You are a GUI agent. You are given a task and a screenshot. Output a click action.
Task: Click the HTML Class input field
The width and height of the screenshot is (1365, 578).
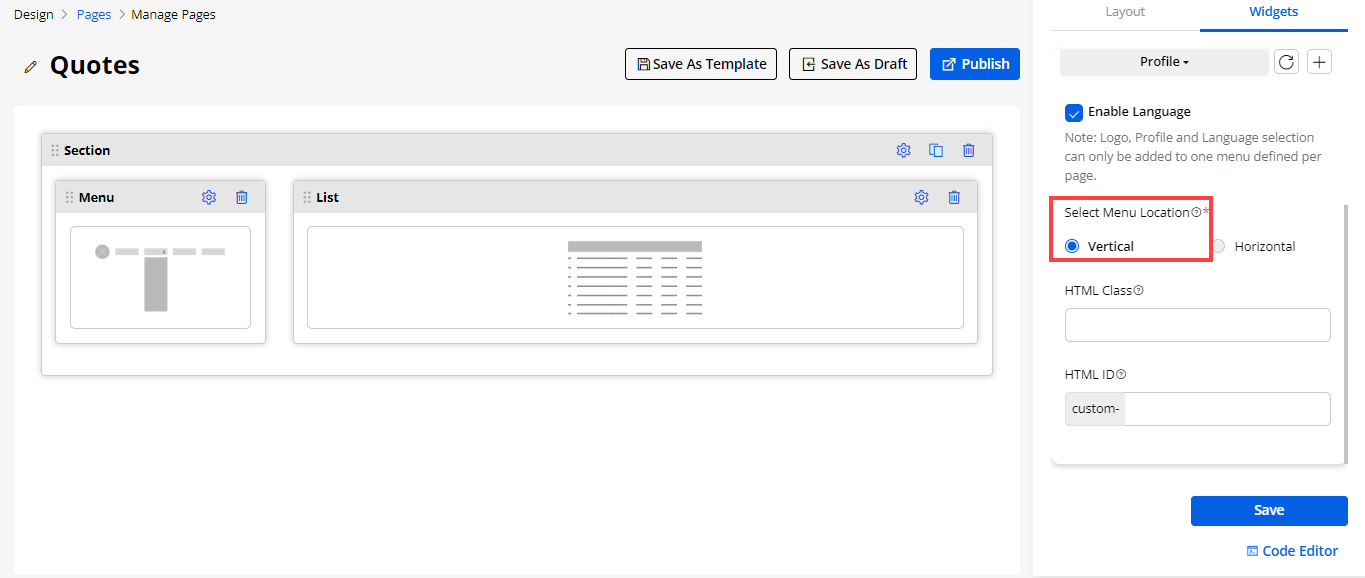click(1197, 325)
